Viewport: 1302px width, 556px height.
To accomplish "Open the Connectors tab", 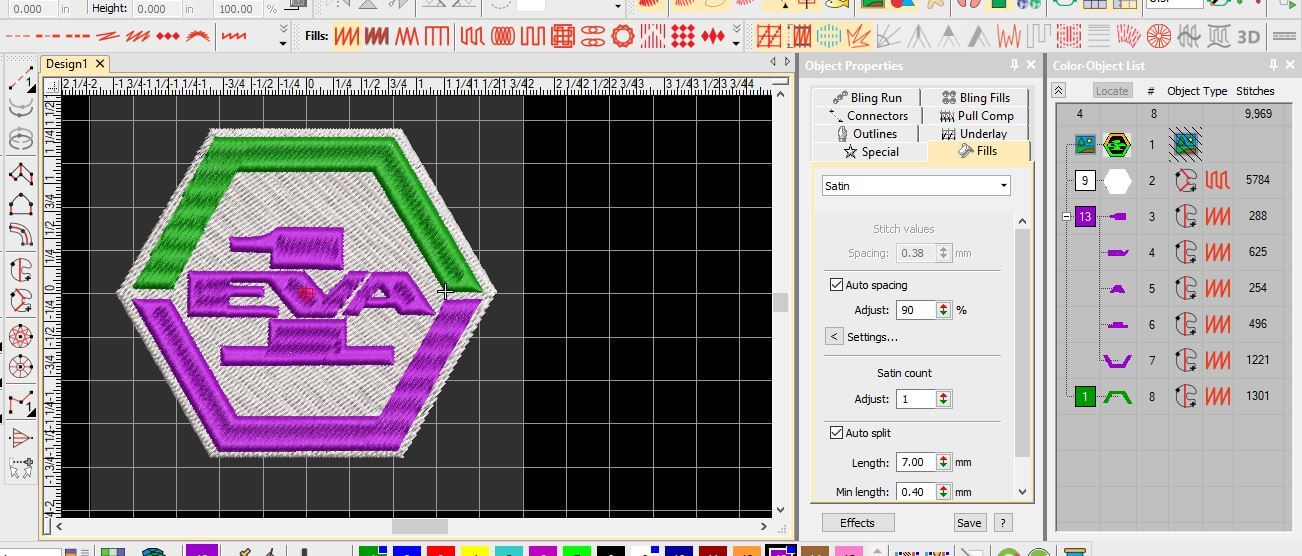I will [866, 115].
